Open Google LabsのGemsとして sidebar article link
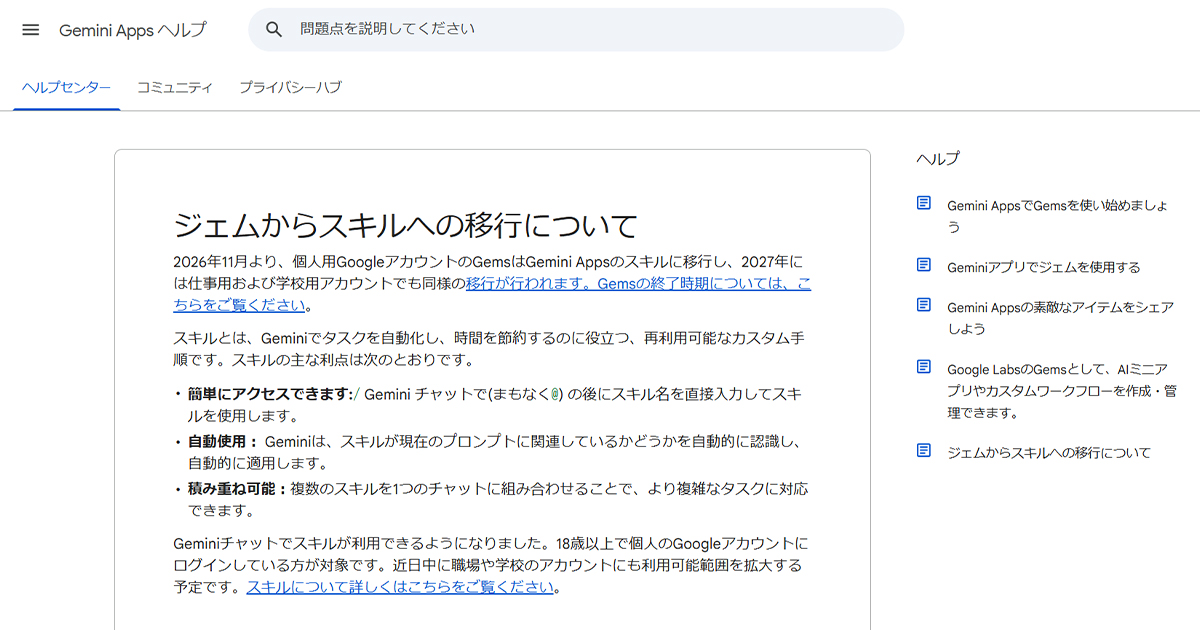This screenshot has height=630, width=1200. click(1061, 390)
